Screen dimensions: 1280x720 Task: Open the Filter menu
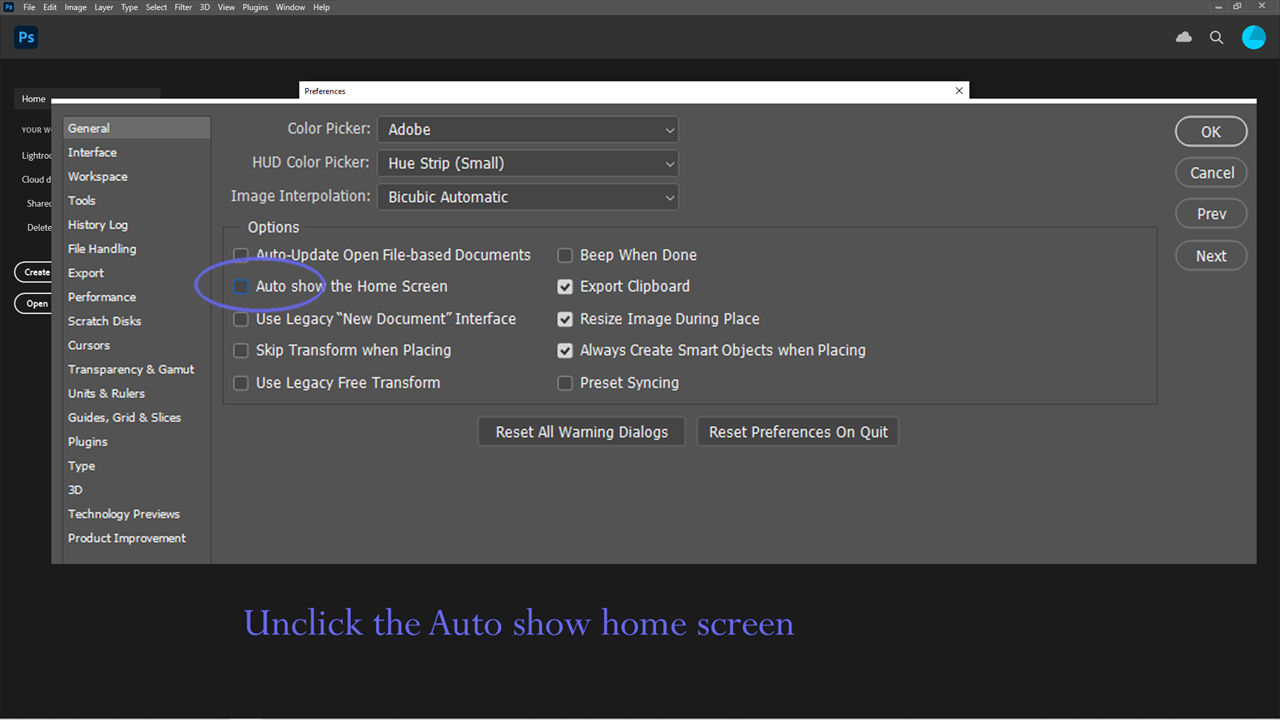click(x=184, y=7)
